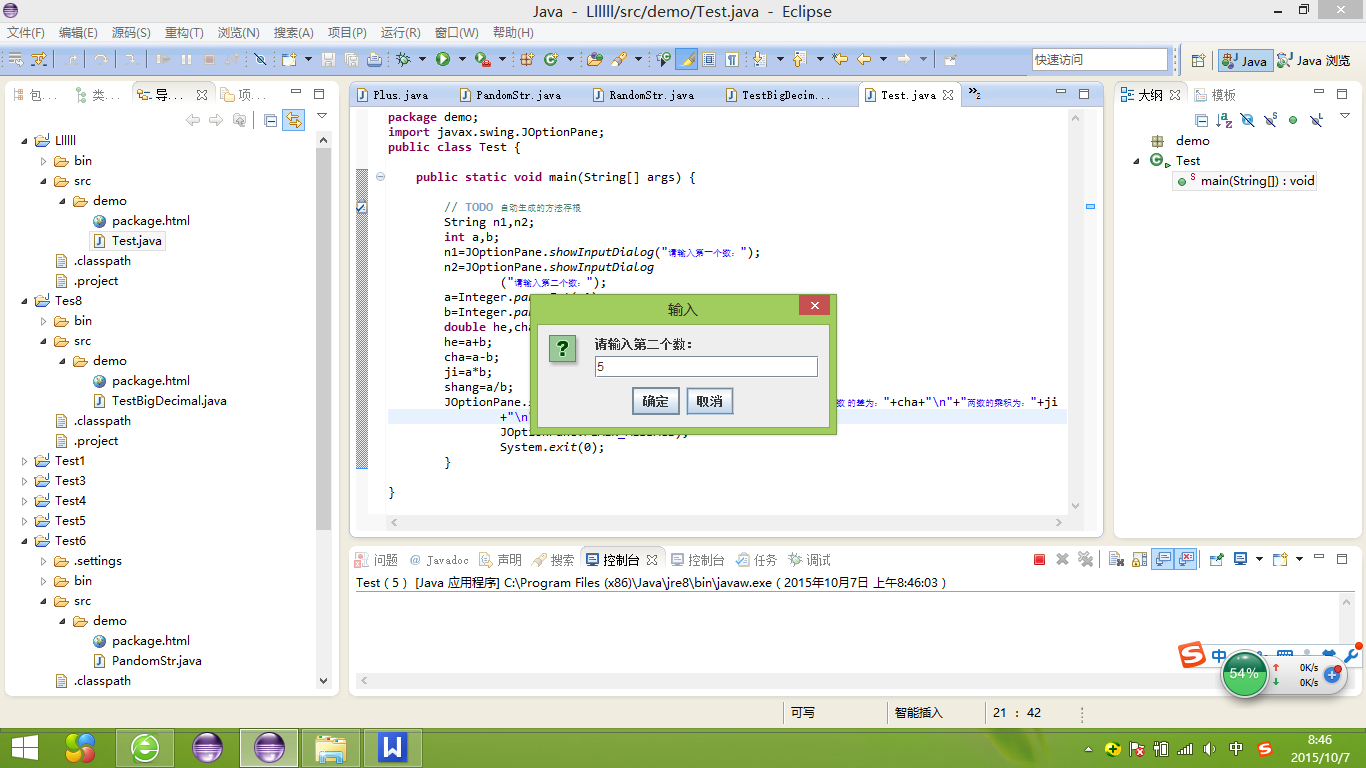Click the Pin Console icon

(x=1217, y=560)
